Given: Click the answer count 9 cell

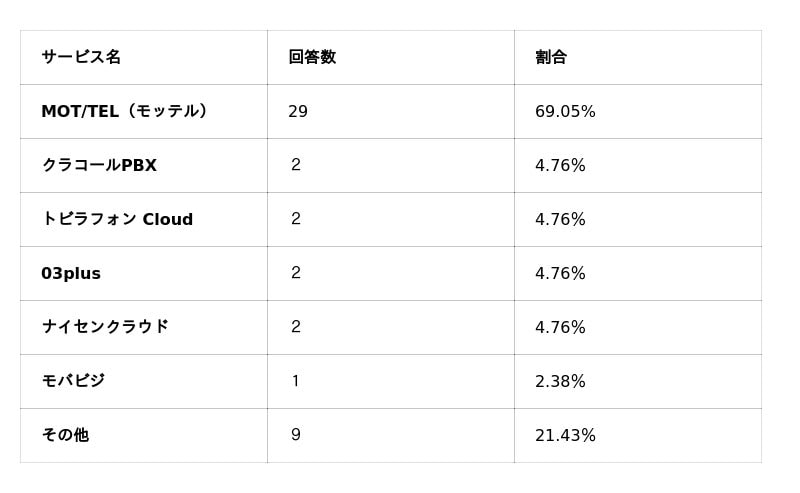Looking at the screenshot, I should tap(296, 435).
